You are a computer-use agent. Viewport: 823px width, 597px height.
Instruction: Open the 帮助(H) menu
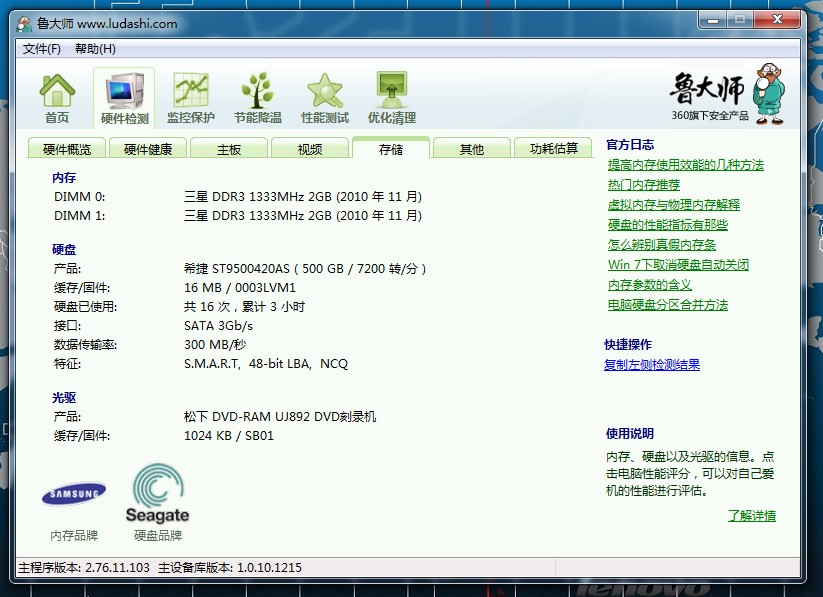click(95, 49)
